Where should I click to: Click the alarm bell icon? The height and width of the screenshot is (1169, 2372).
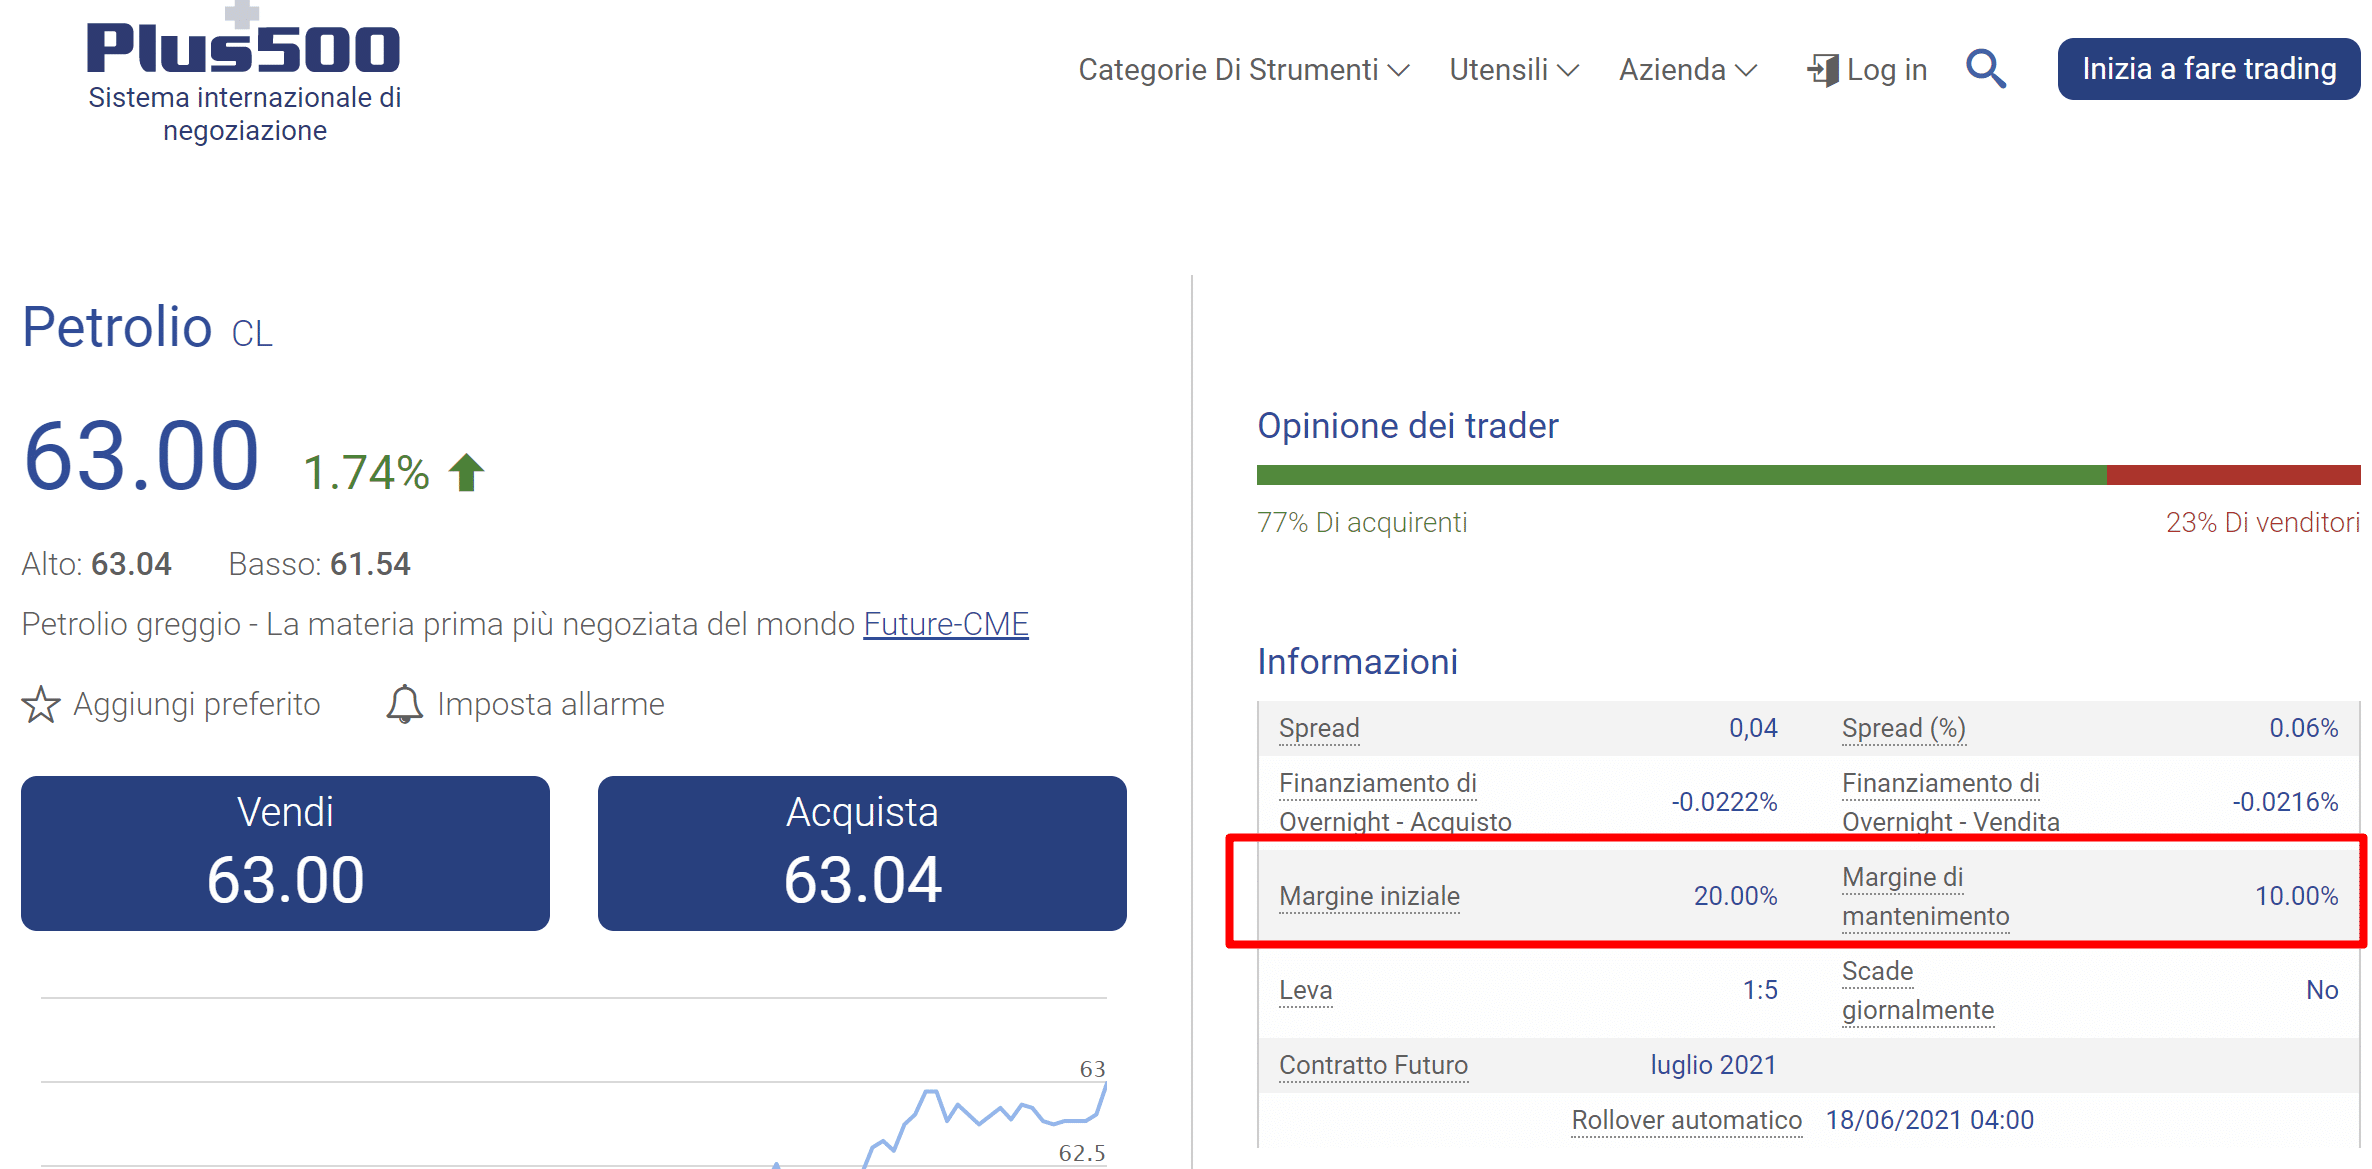pyautogui.click(x=404, y=704)
